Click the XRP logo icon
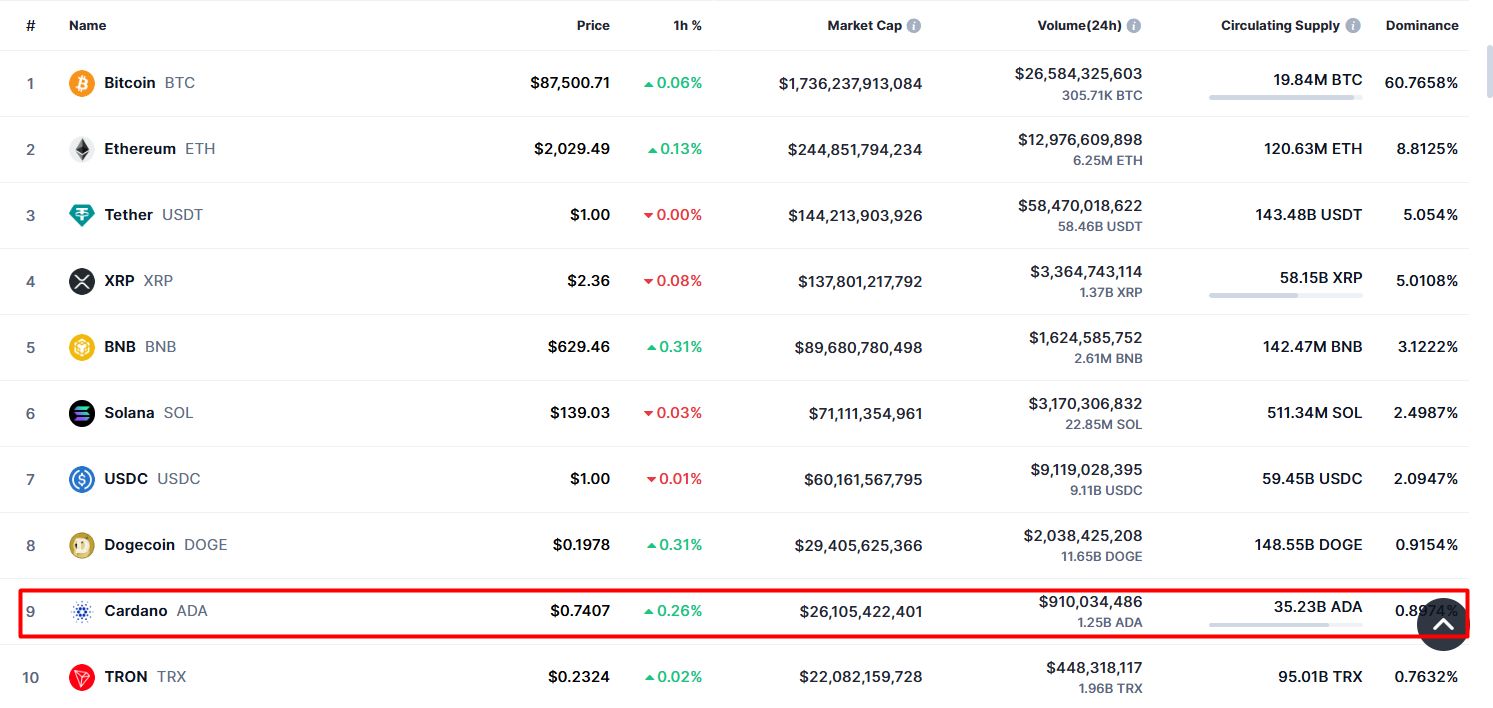 pyautogui.click(x=81, y=281)
